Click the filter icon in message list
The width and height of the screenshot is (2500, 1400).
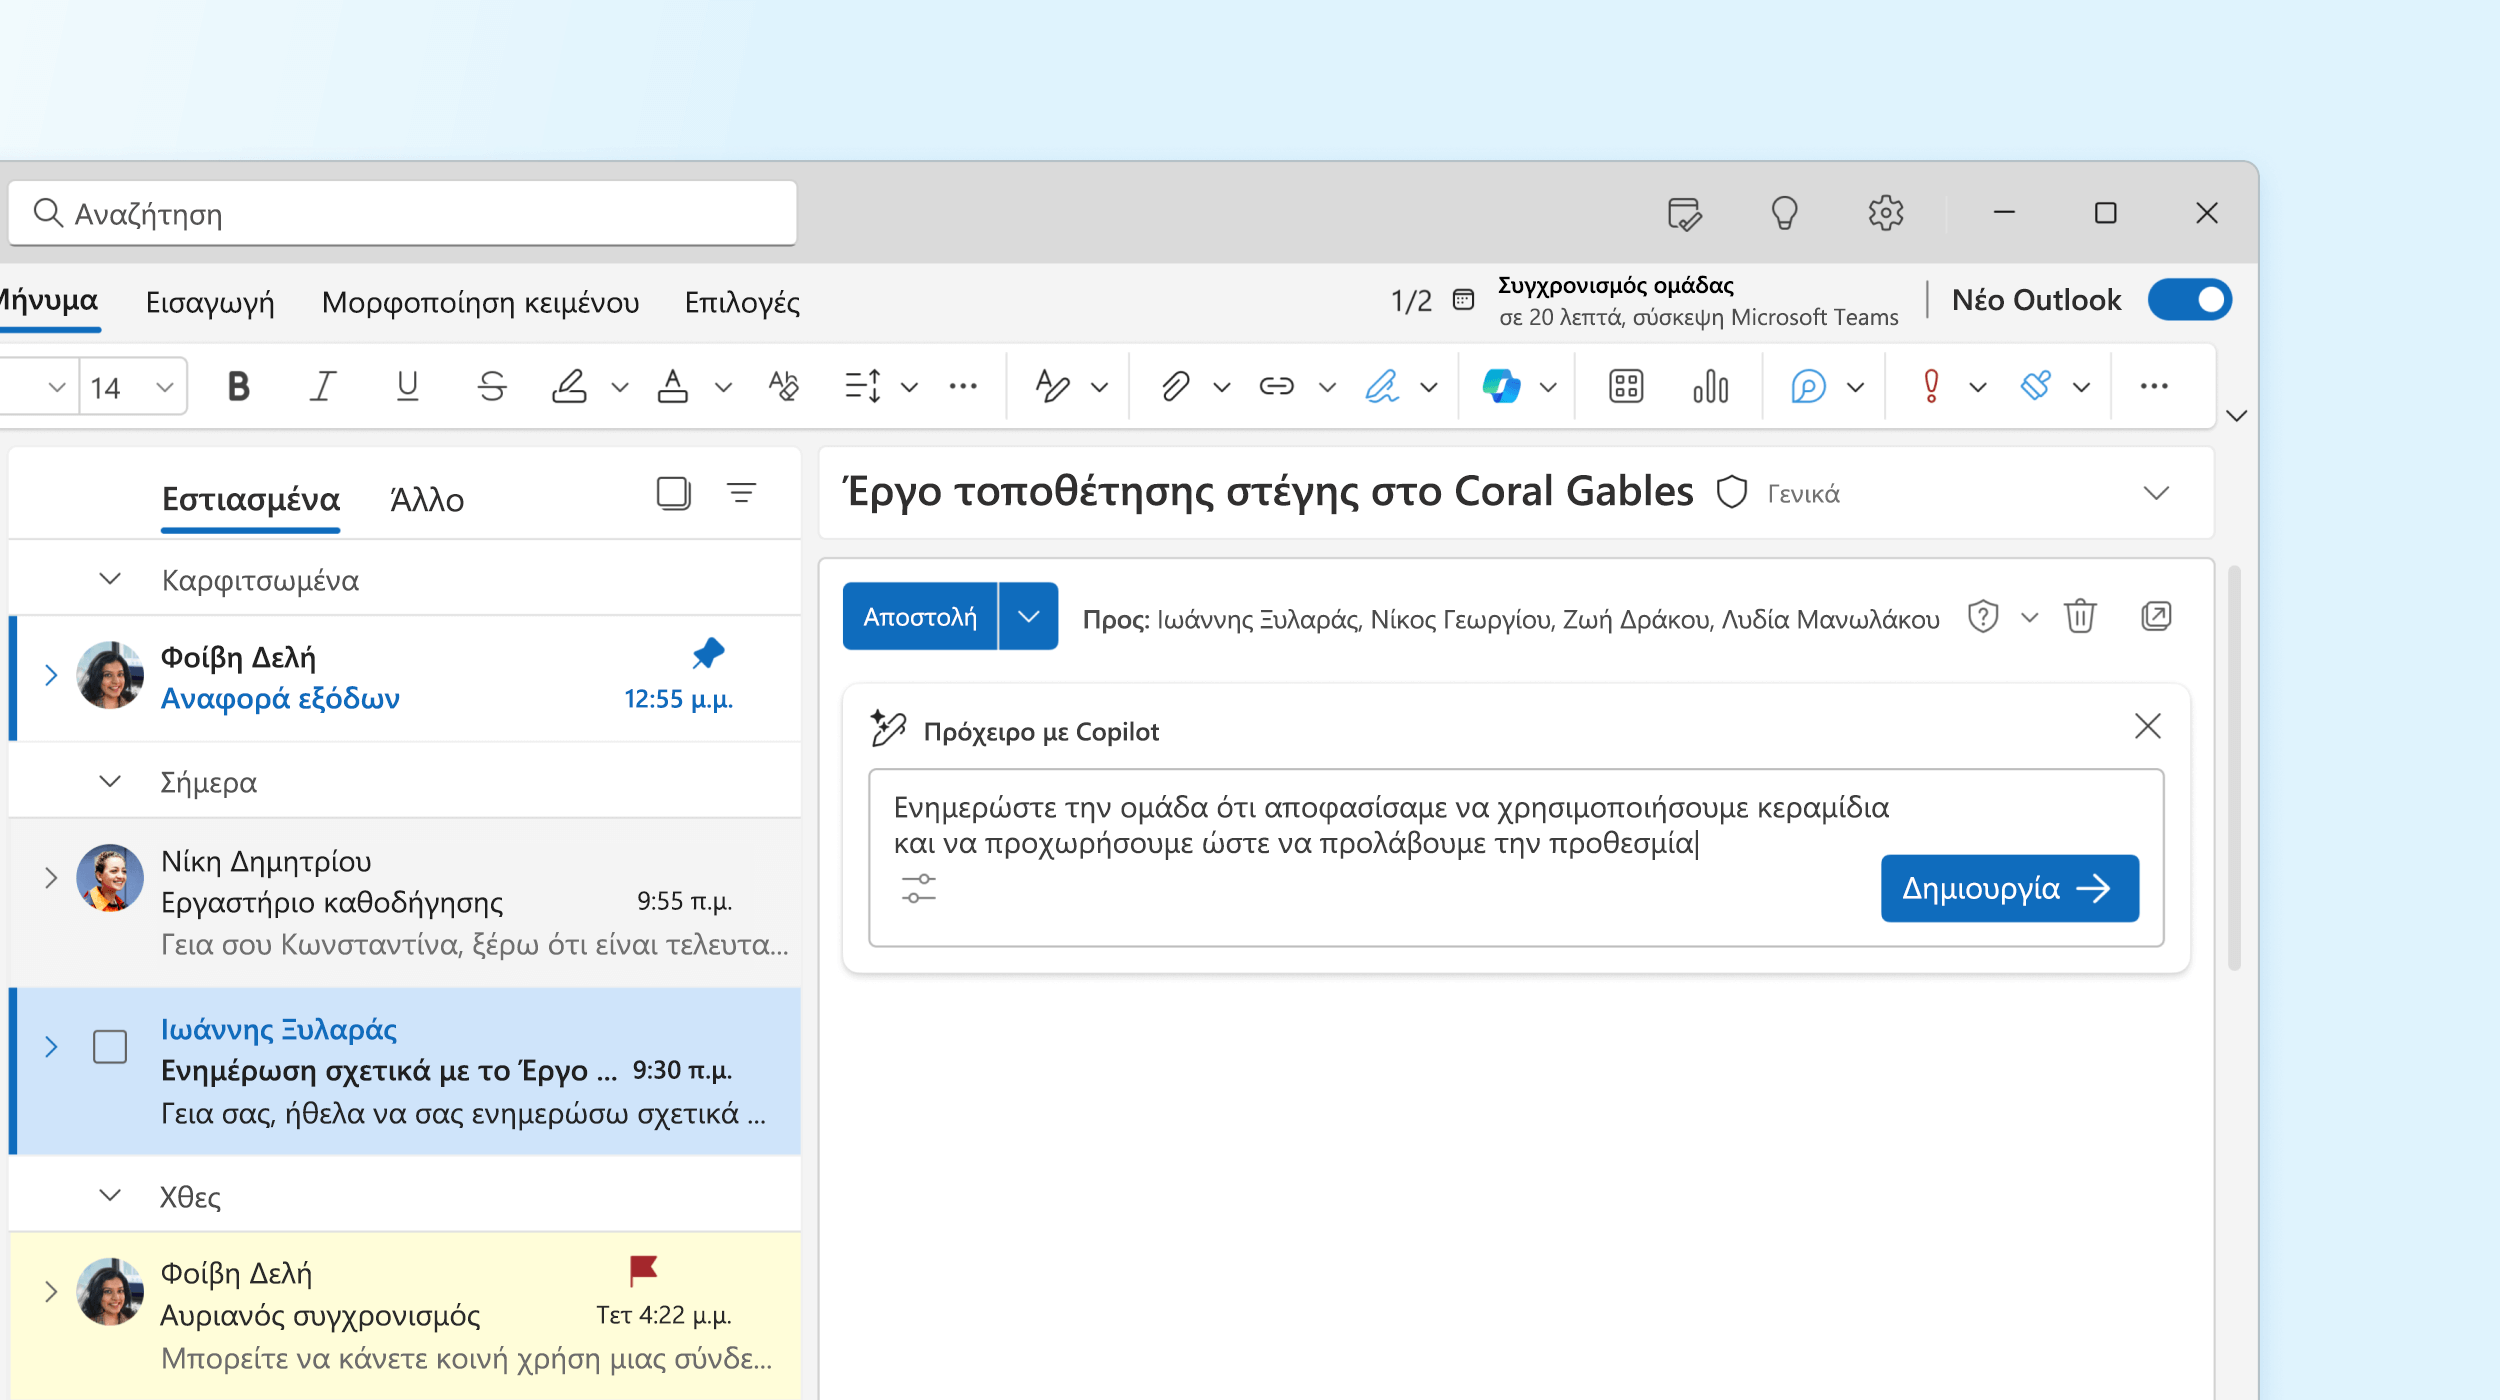(741, 493)
